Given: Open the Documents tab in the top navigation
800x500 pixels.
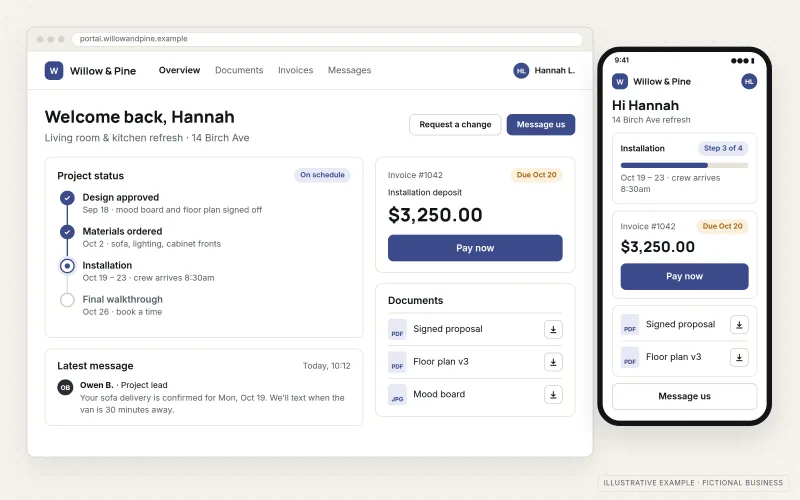Looking at the screenshot, I should point(239,70).
